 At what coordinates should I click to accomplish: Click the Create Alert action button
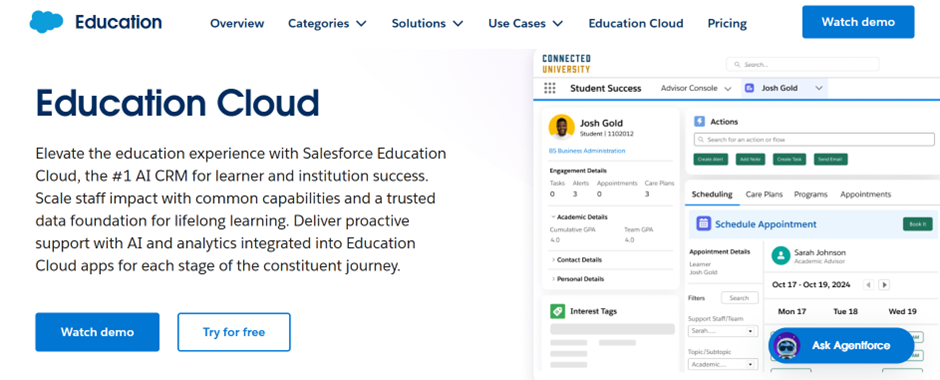[710, 159]
